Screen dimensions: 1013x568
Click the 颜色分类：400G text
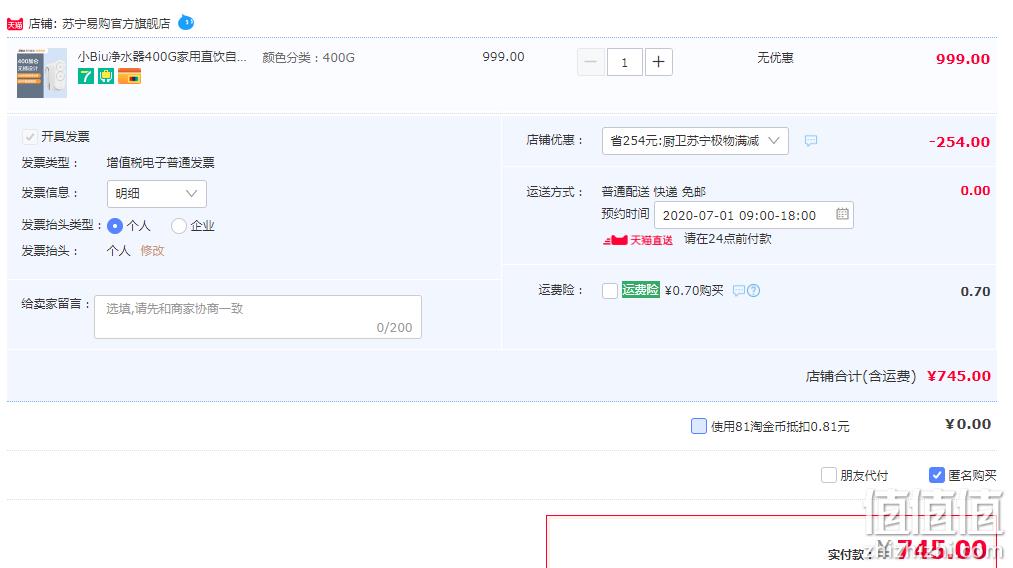tap(308, 58)
